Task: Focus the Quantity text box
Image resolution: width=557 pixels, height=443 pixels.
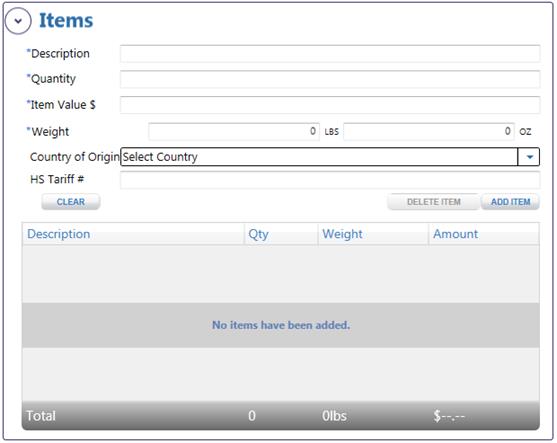Action: coord(330,79)
